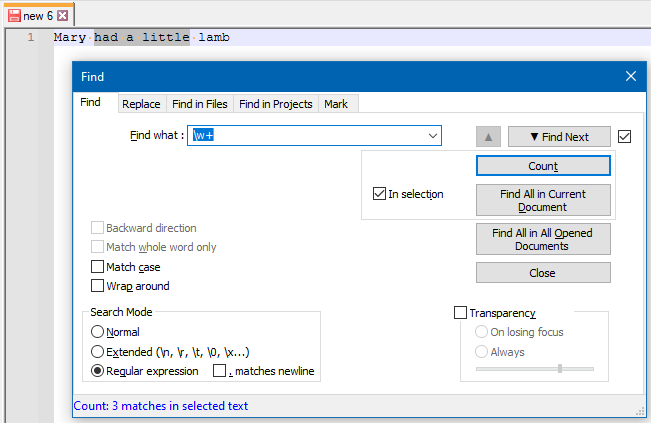The width and height of the screenshot is (651, 423).
Task: Enable the Match case option
Action: coord(98,267)
